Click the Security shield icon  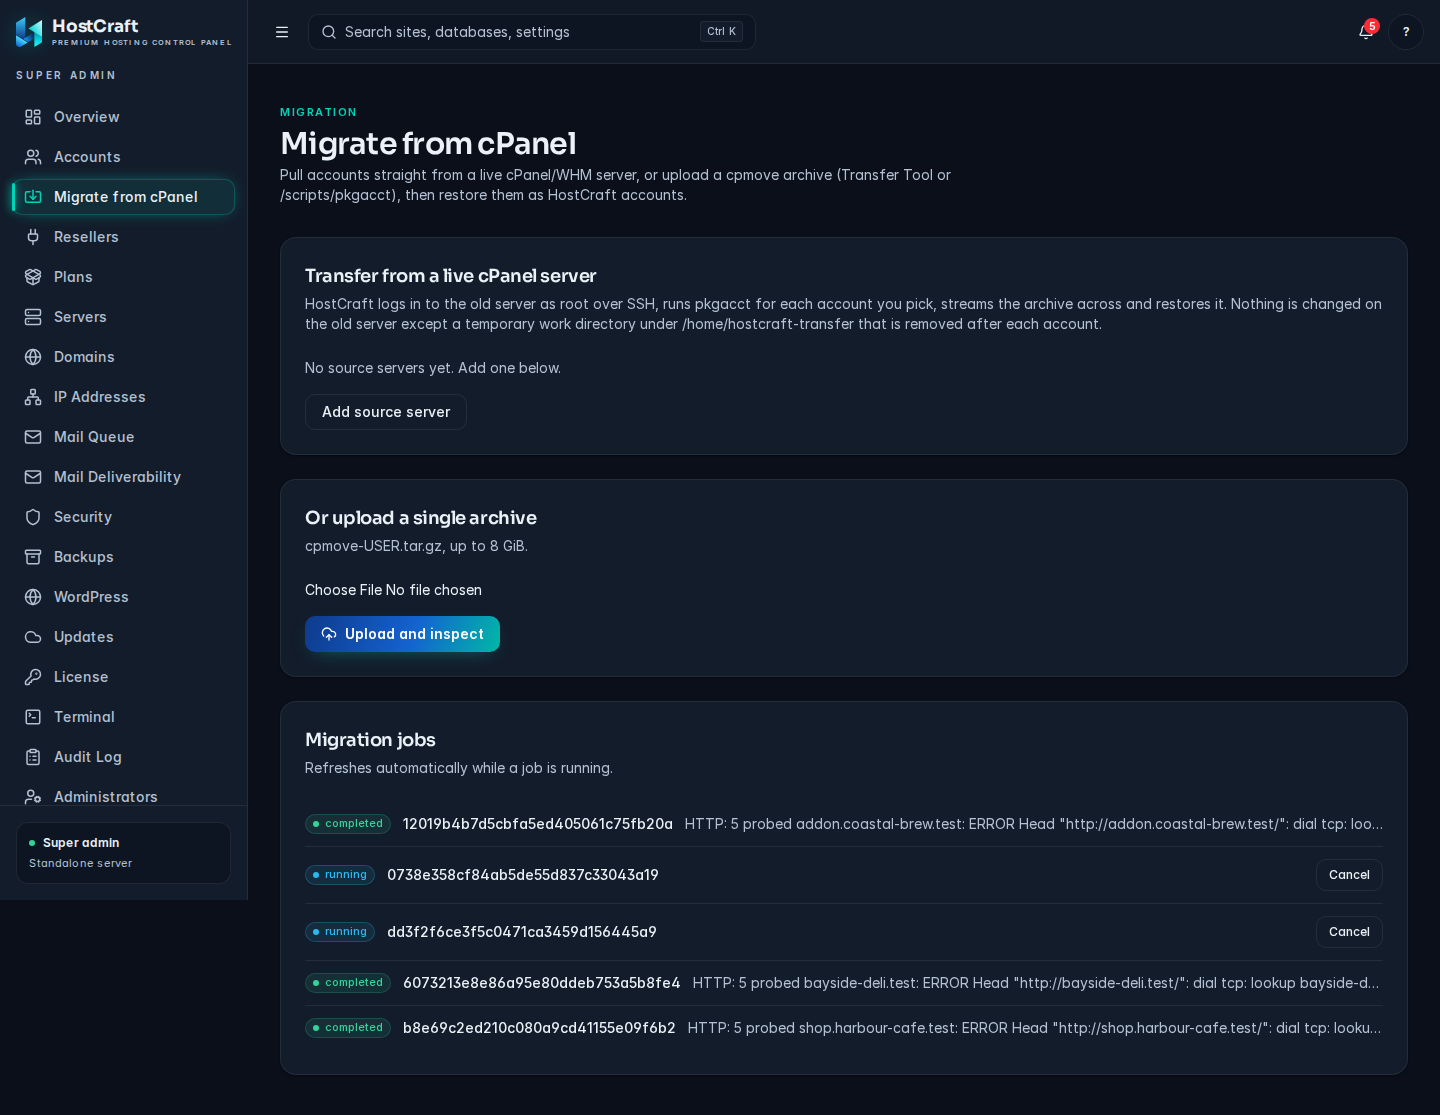coord(33,517)
